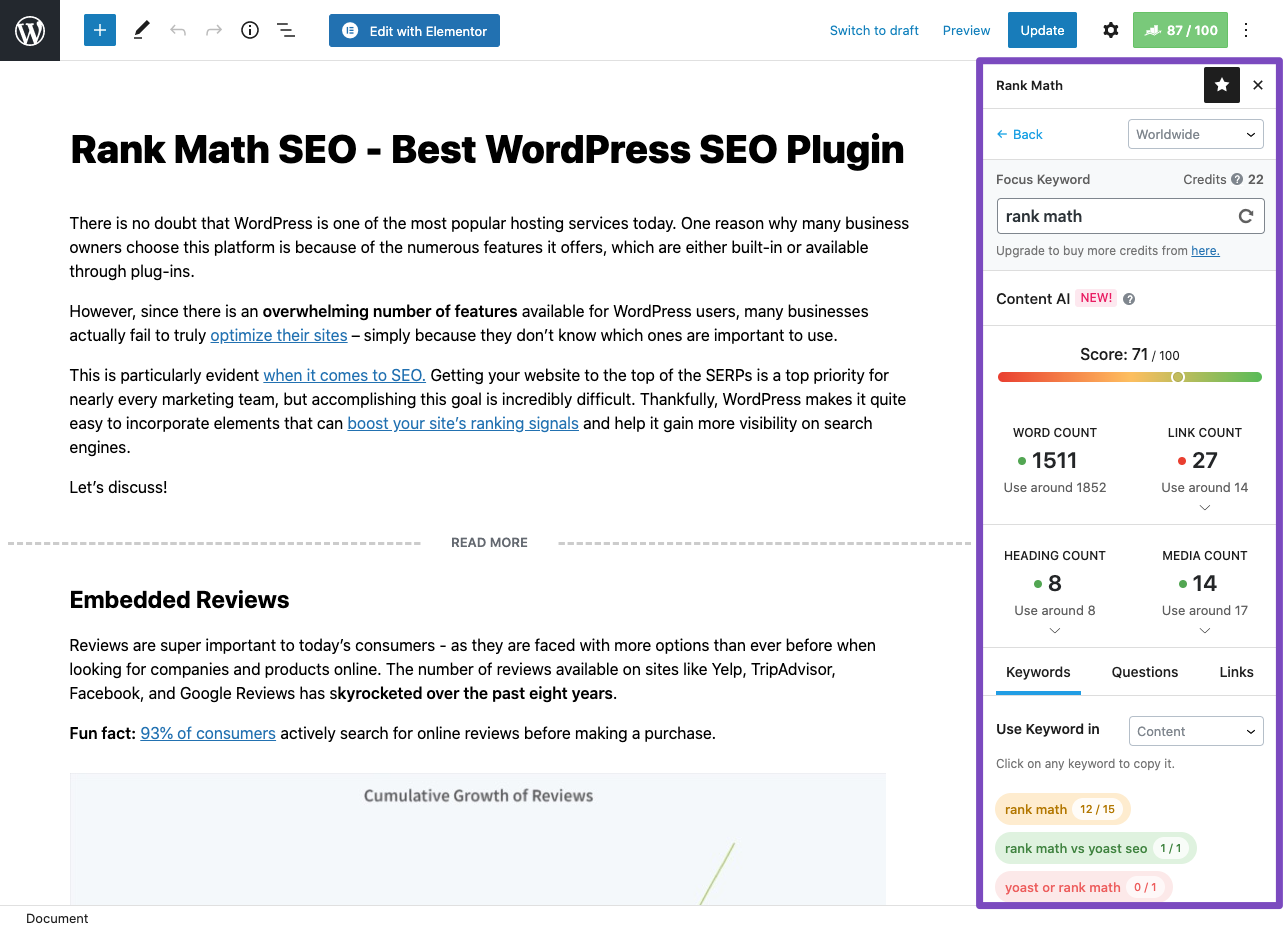Screen dimensions: 1283x930
Task: Open the Use Keyword in Content dropdown
Action: coord(1196,731)
